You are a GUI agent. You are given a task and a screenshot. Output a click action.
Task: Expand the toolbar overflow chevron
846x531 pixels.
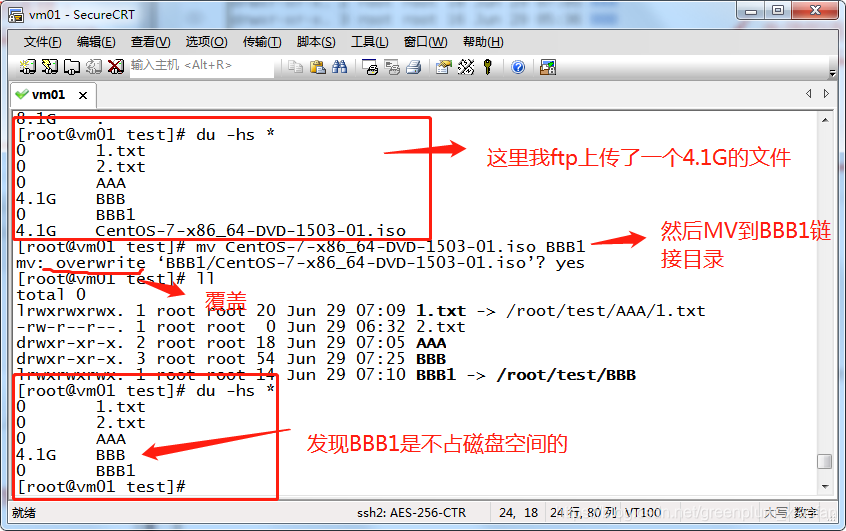pyautogui.click(x=833, y=72)
